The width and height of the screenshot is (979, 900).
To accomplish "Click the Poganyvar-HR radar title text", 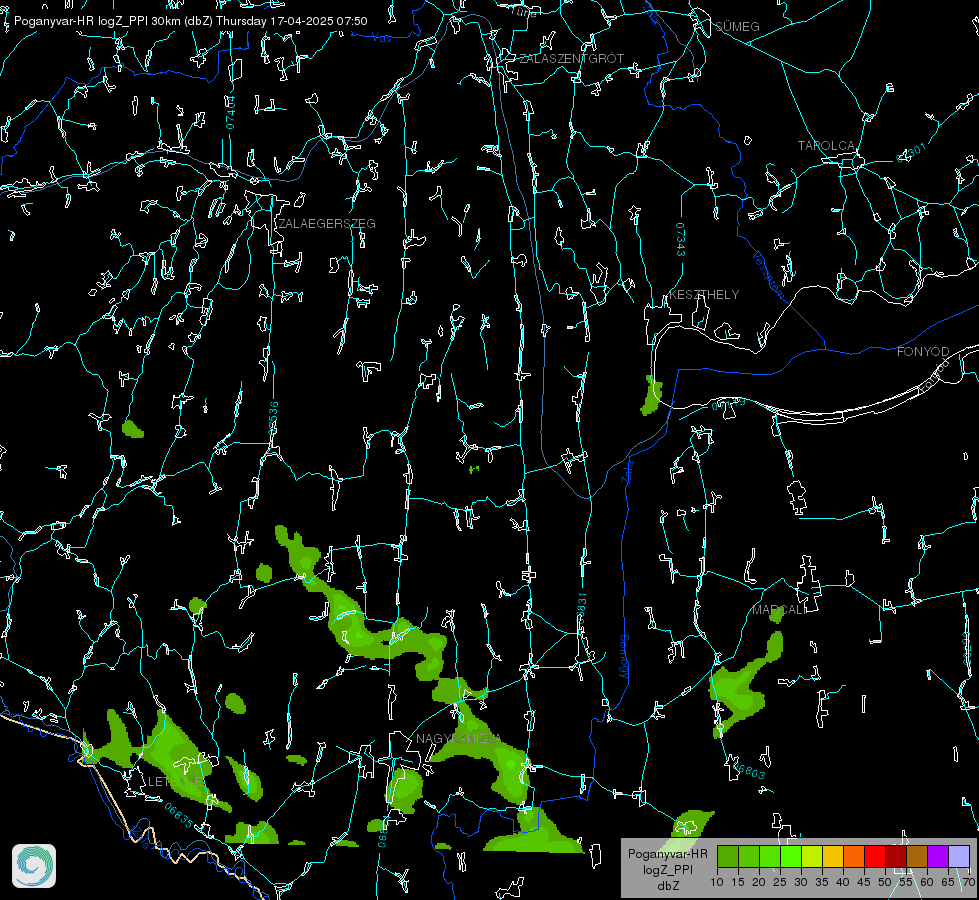I will pos(190,21).
